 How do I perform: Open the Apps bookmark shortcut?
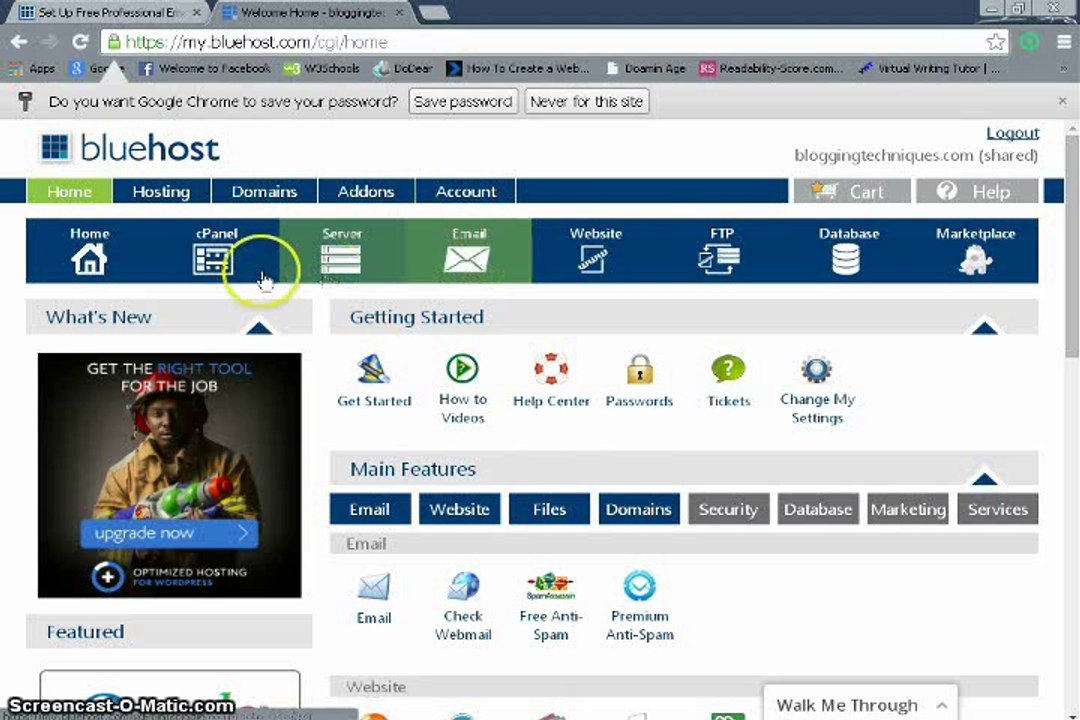coord(32,68)
